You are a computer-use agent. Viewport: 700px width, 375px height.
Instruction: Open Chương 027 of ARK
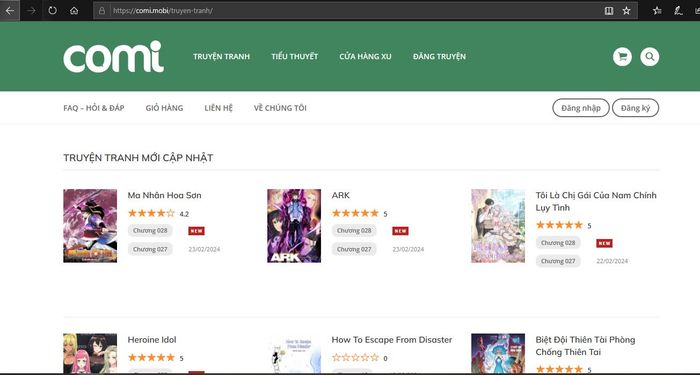pyautogui.click(x=354, y=249)
